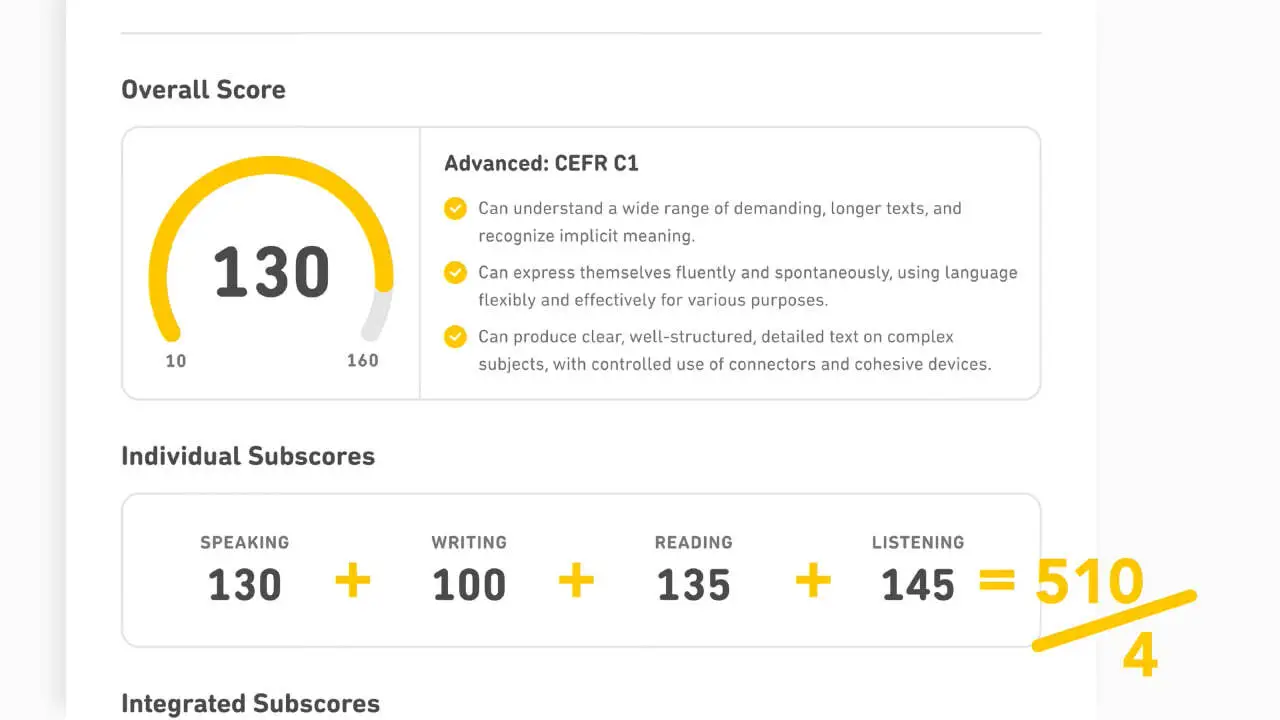Select the Listening subscore 145
This screenshot has height=720, width=1280.
tap(918, 585)
